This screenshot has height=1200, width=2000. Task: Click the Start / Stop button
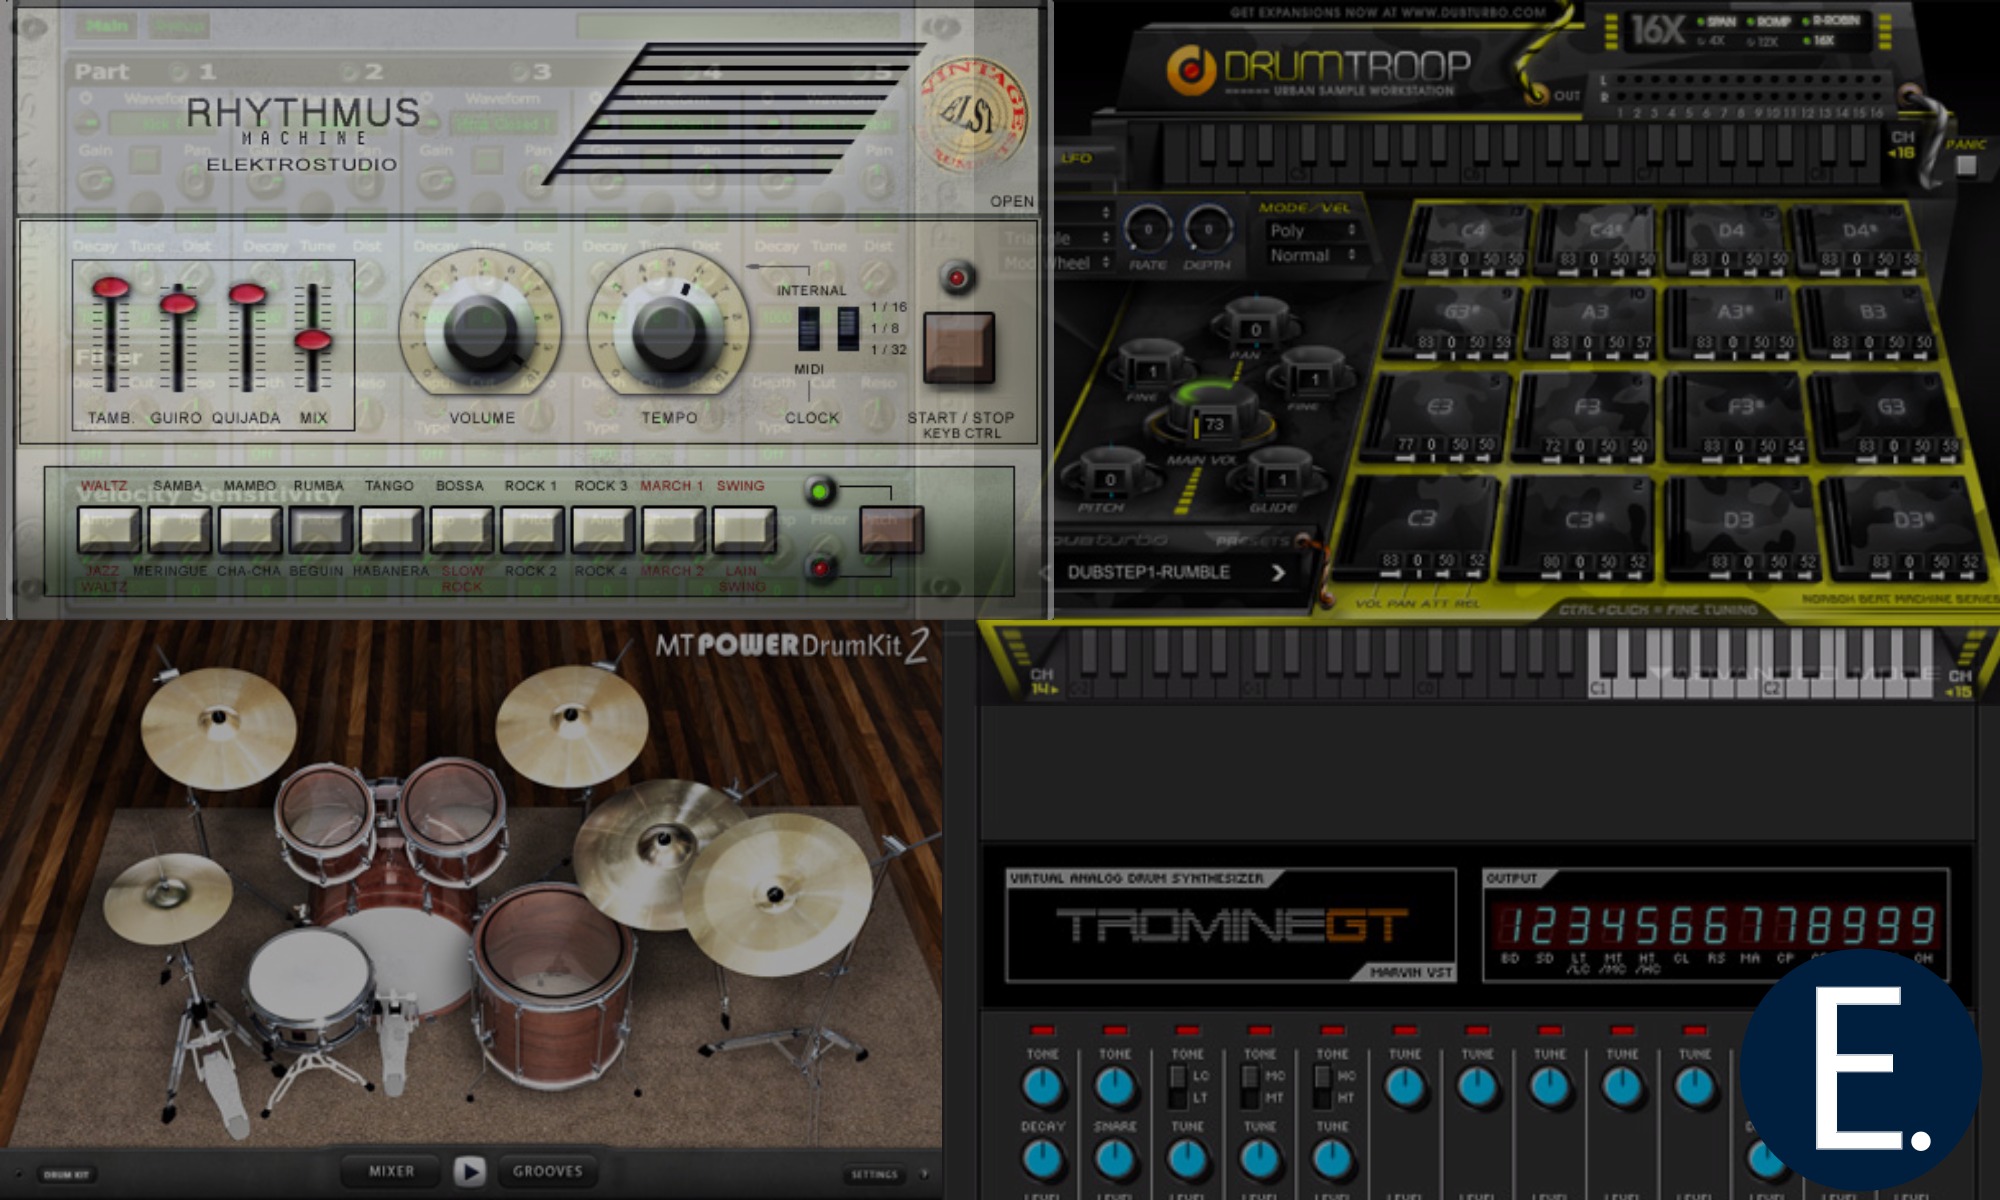click(958, 347)
